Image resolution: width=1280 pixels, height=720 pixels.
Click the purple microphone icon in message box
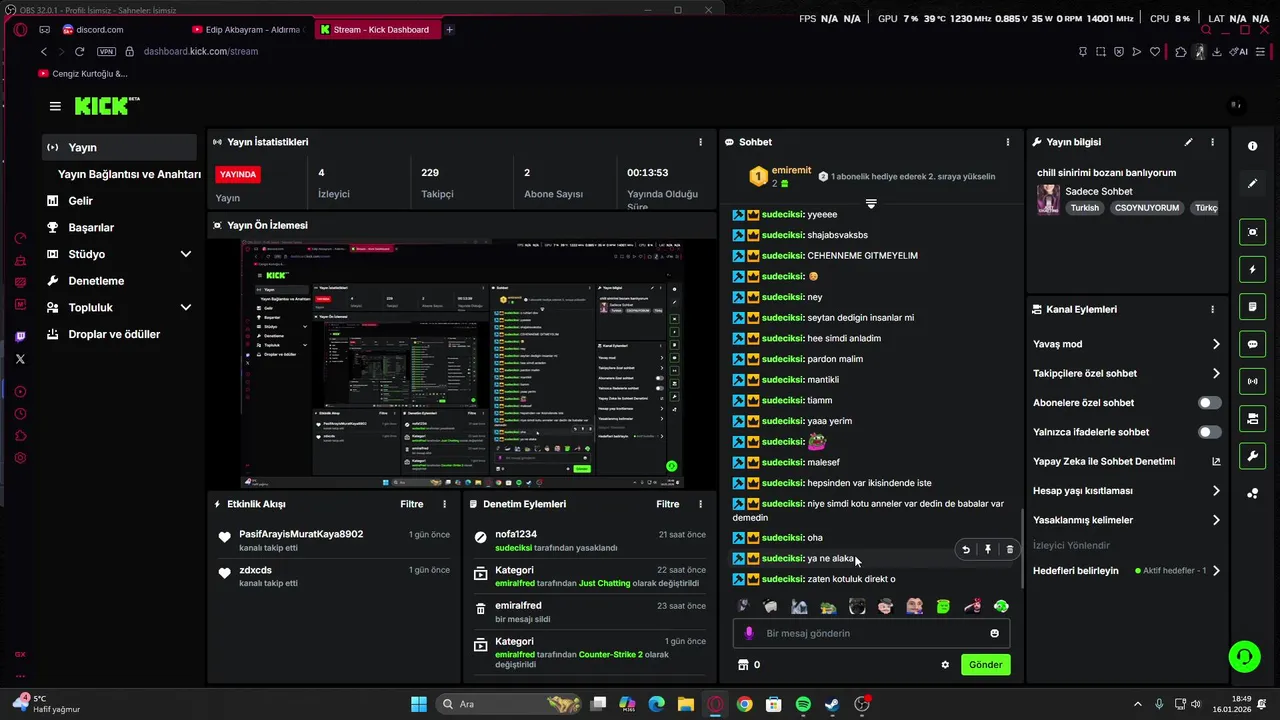pos(748,633)
